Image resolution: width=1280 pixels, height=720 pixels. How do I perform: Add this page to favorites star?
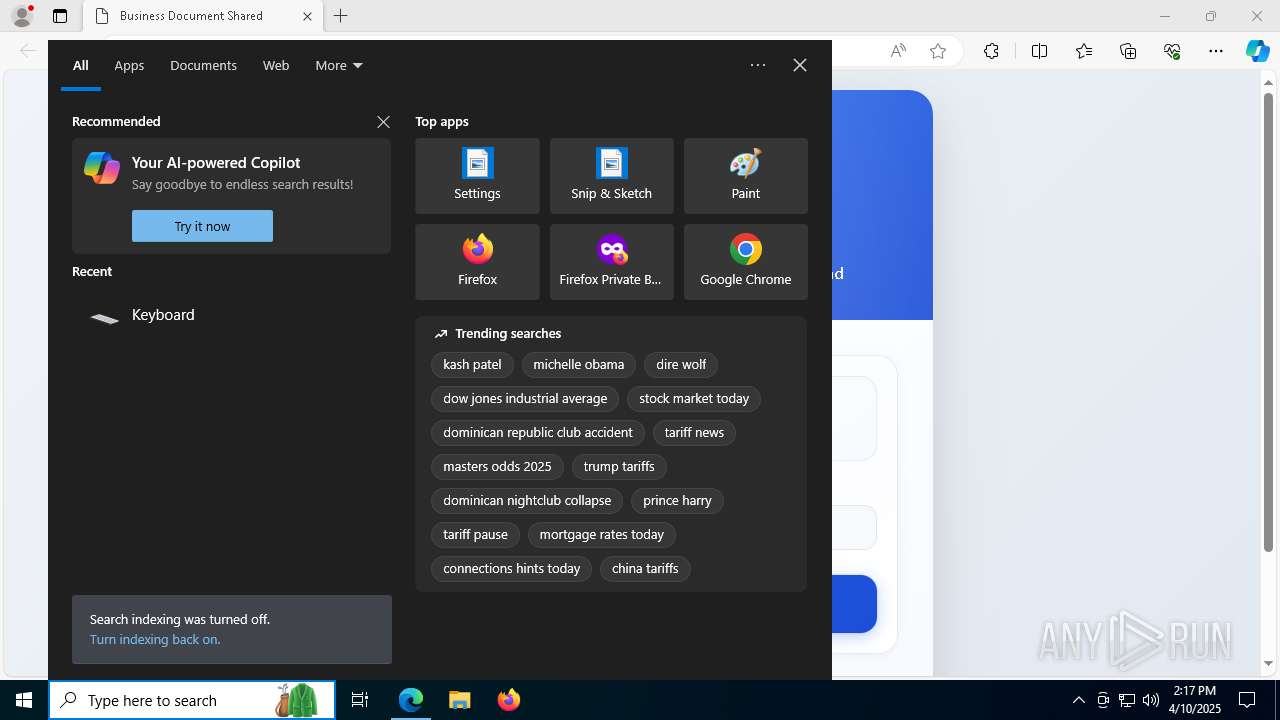938,51
